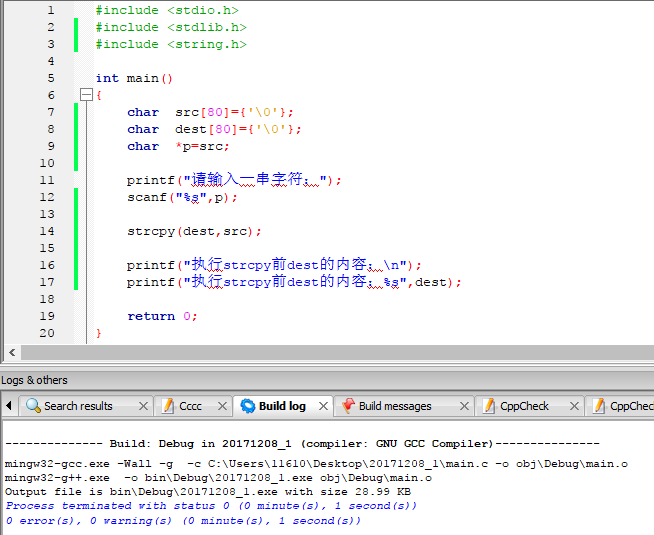Click line number 5 in the gutter
The width and height of the screenshot is (654, 535).
(x=51, y=78)
